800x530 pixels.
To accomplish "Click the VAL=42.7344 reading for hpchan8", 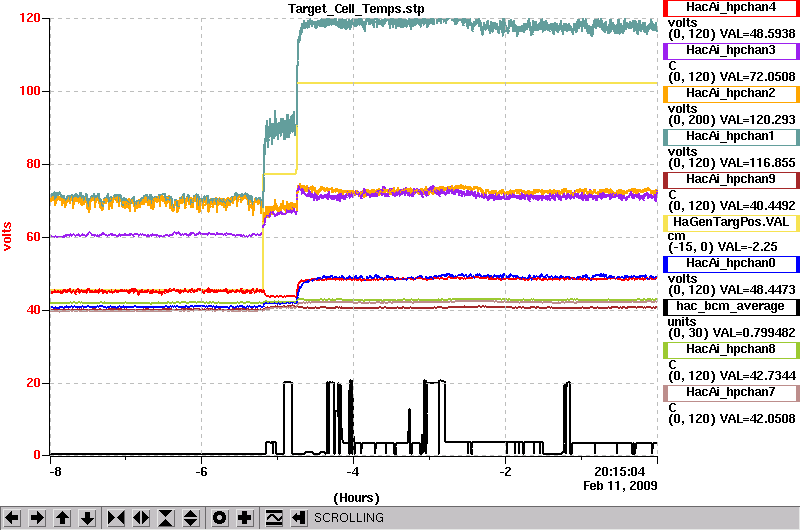I will (757, 375).
